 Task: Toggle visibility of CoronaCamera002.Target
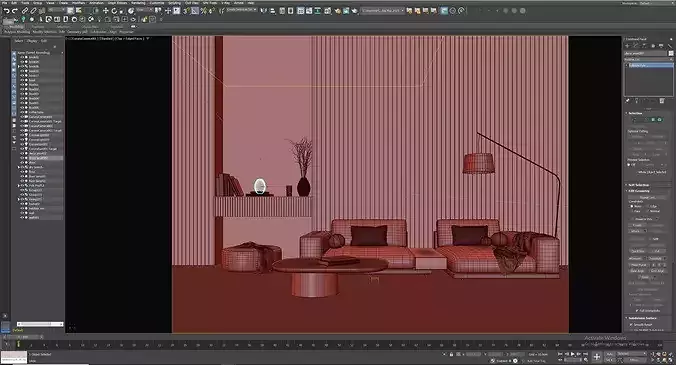(x=22, y=131)
